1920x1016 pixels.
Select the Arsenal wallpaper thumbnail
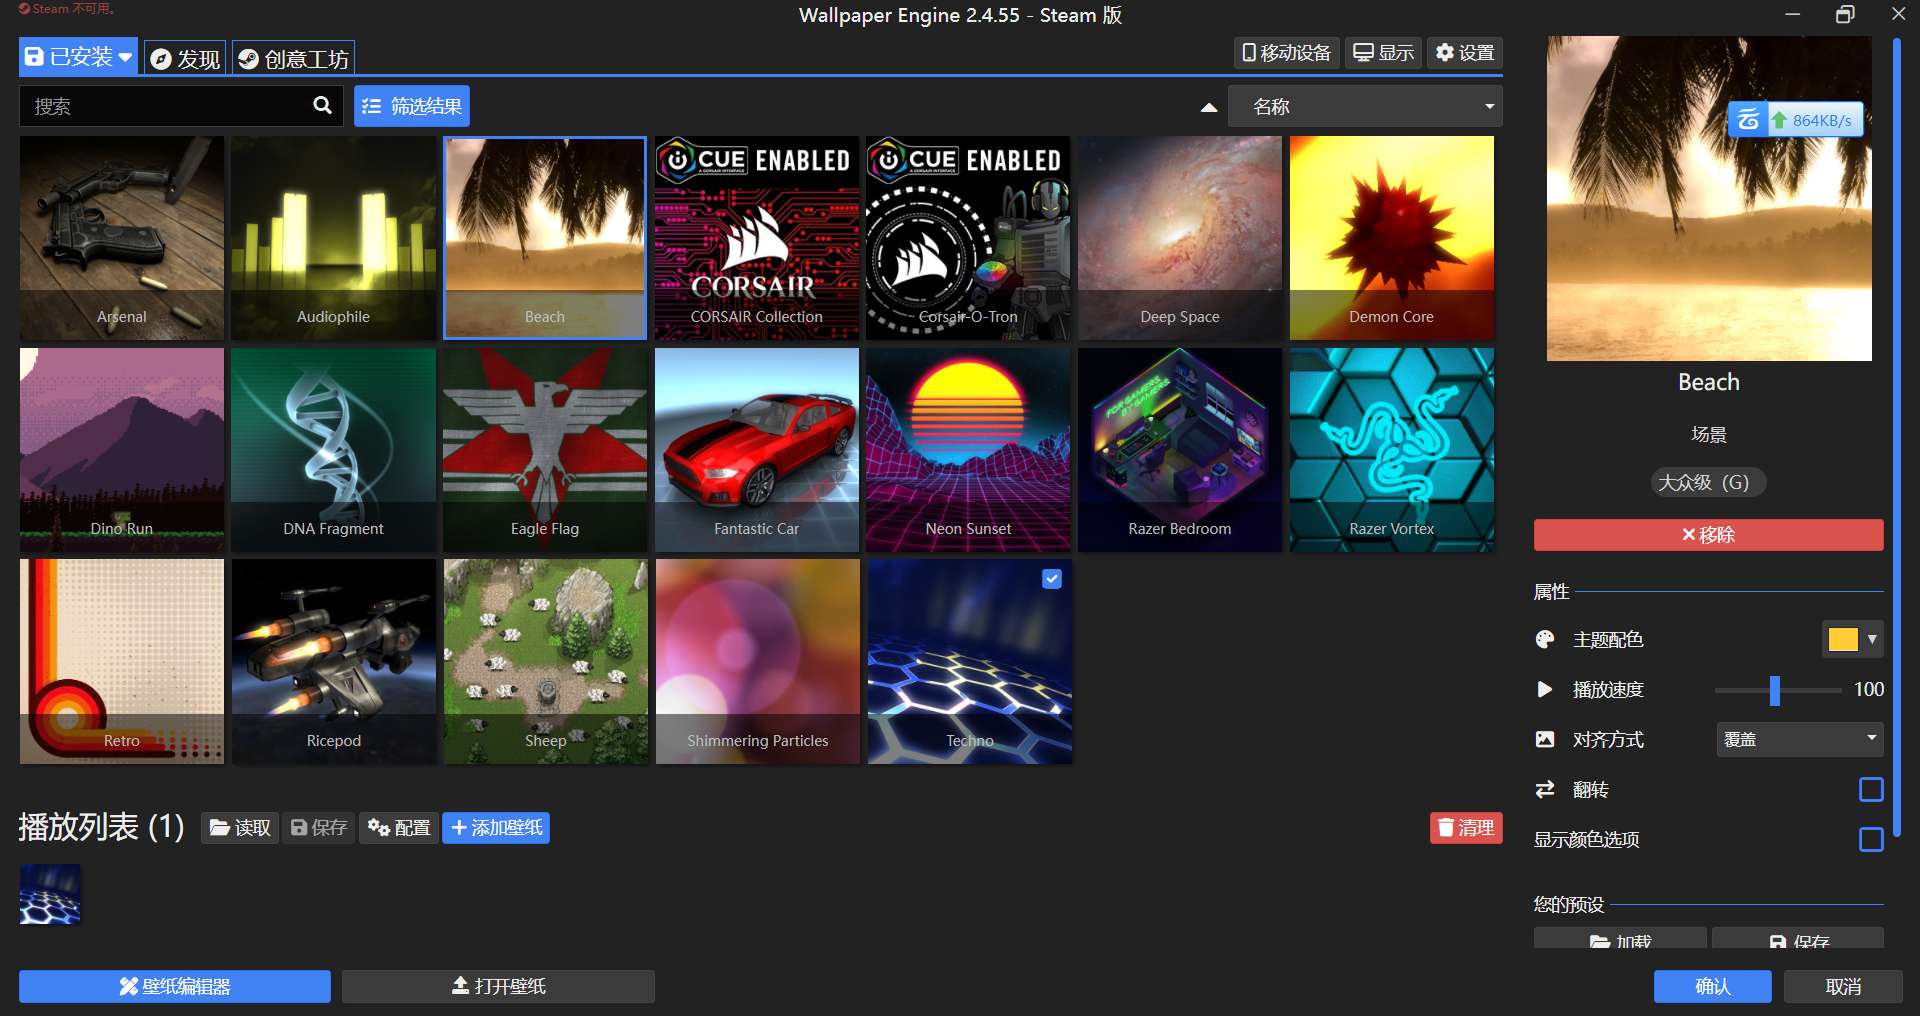122,238
